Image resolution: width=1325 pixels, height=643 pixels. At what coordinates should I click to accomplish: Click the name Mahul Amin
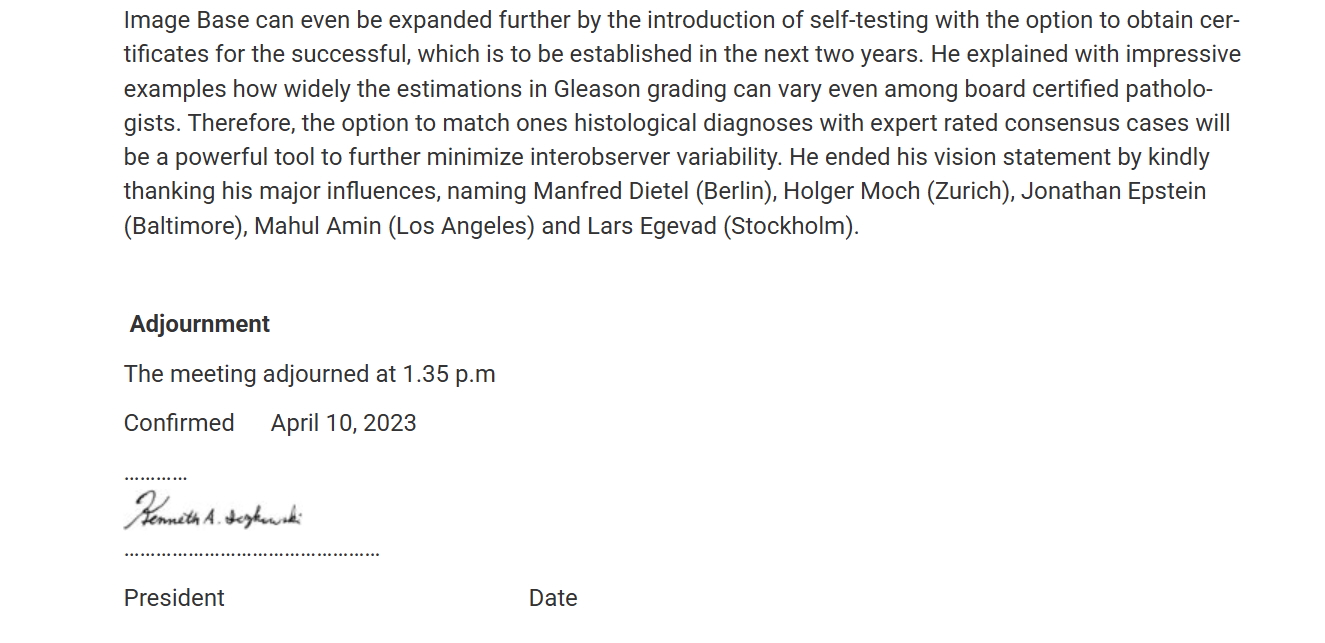317,226
